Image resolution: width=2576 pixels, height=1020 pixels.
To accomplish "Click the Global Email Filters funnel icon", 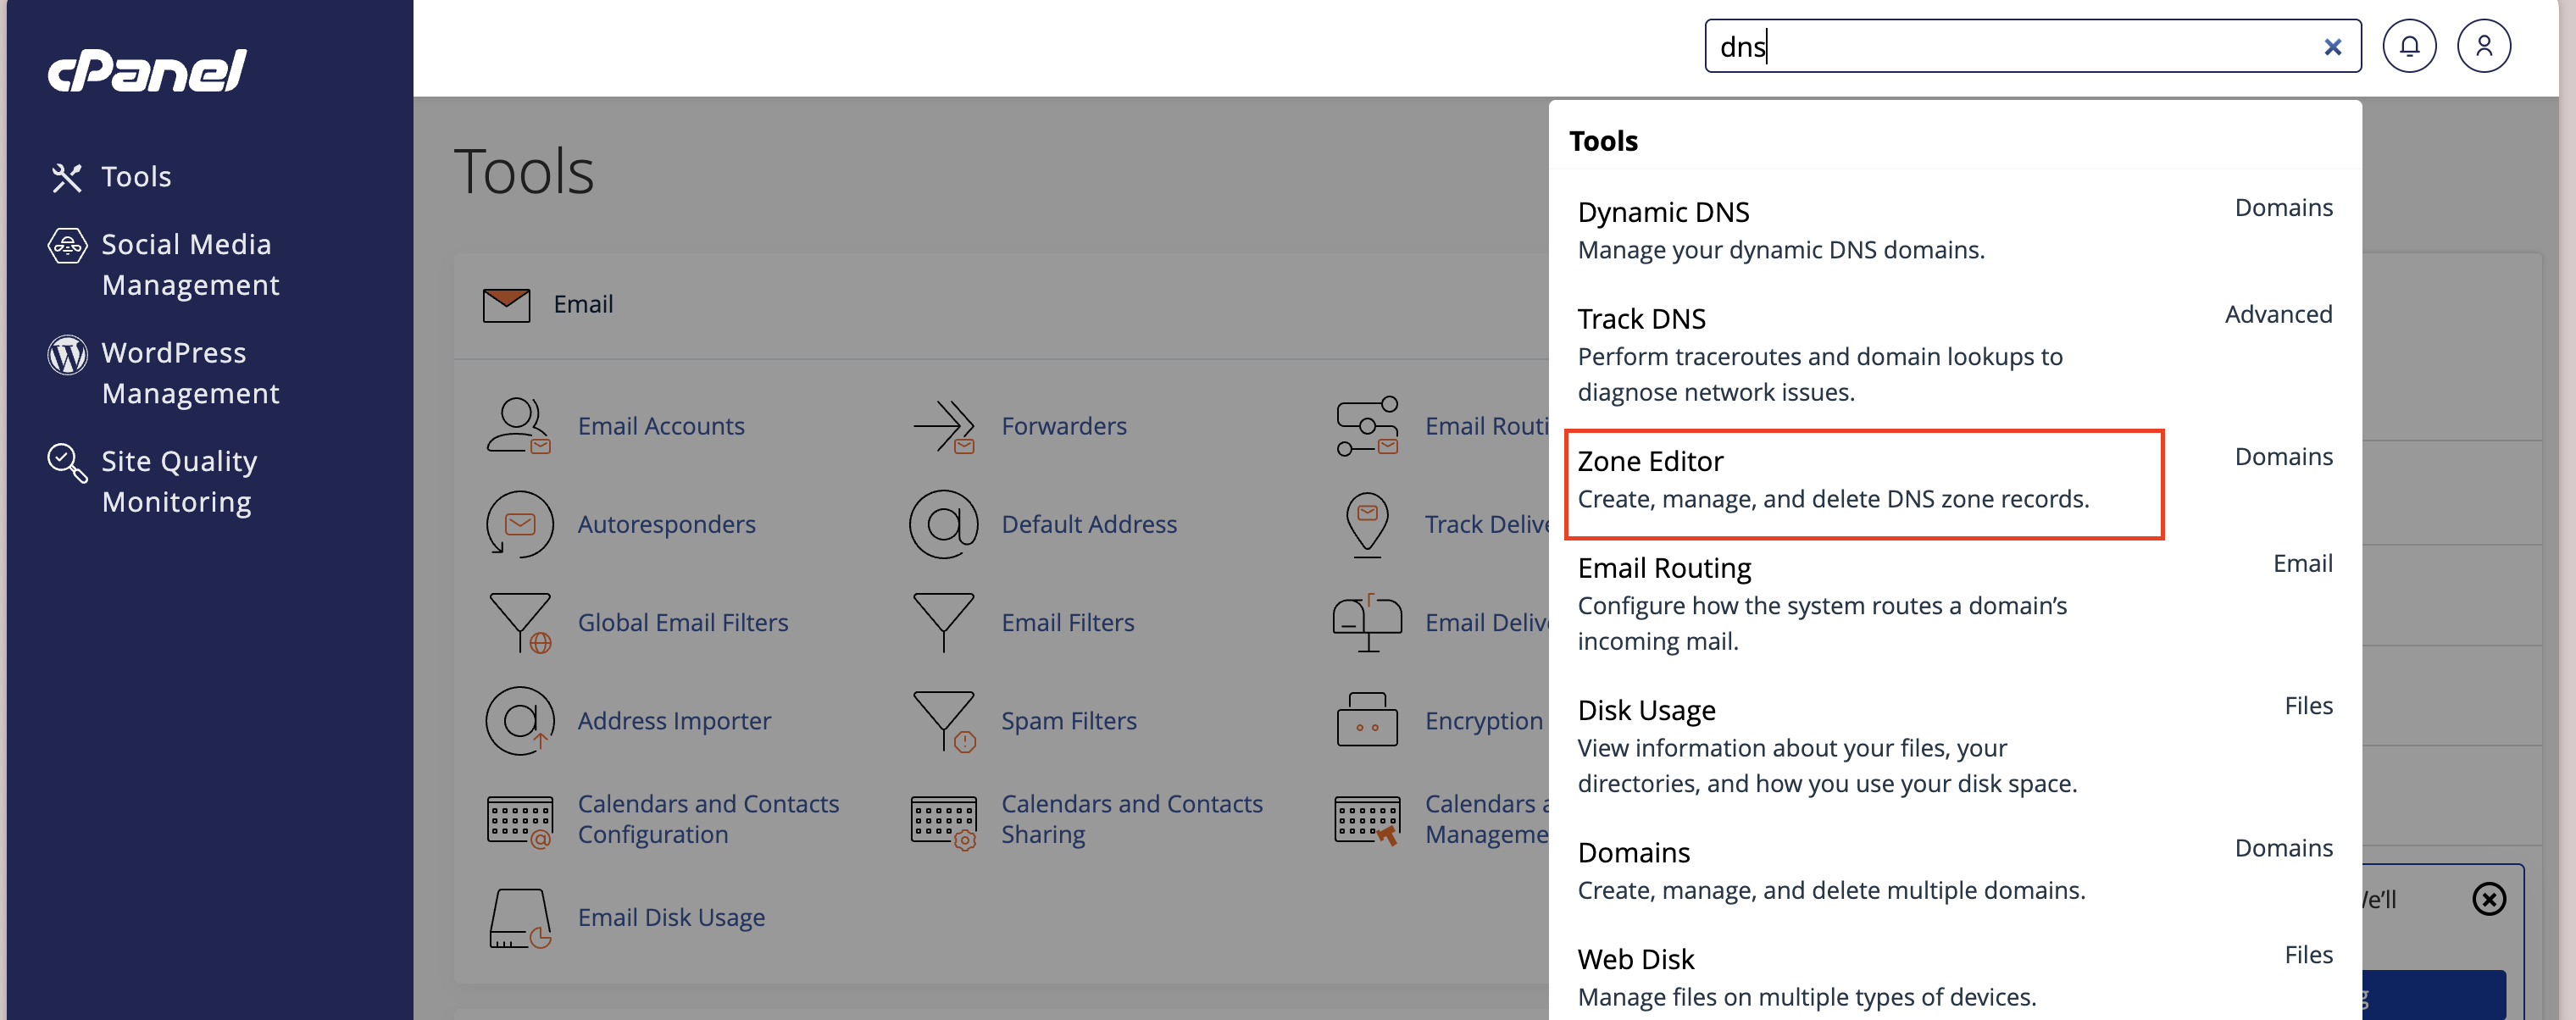I will (519, 622).
